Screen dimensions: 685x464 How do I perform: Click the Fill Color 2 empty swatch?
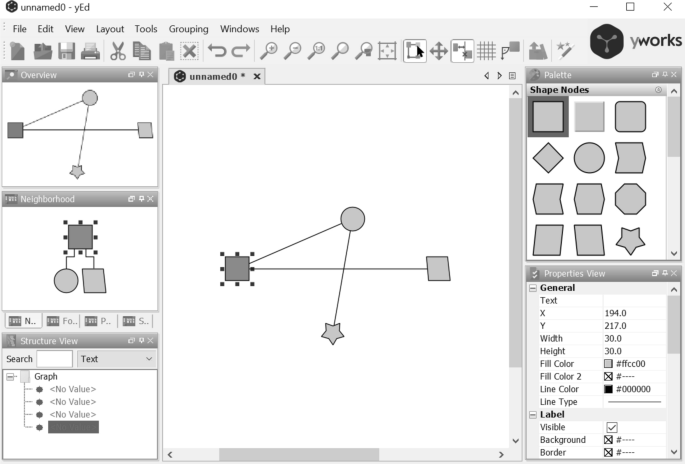click(608, 376)
